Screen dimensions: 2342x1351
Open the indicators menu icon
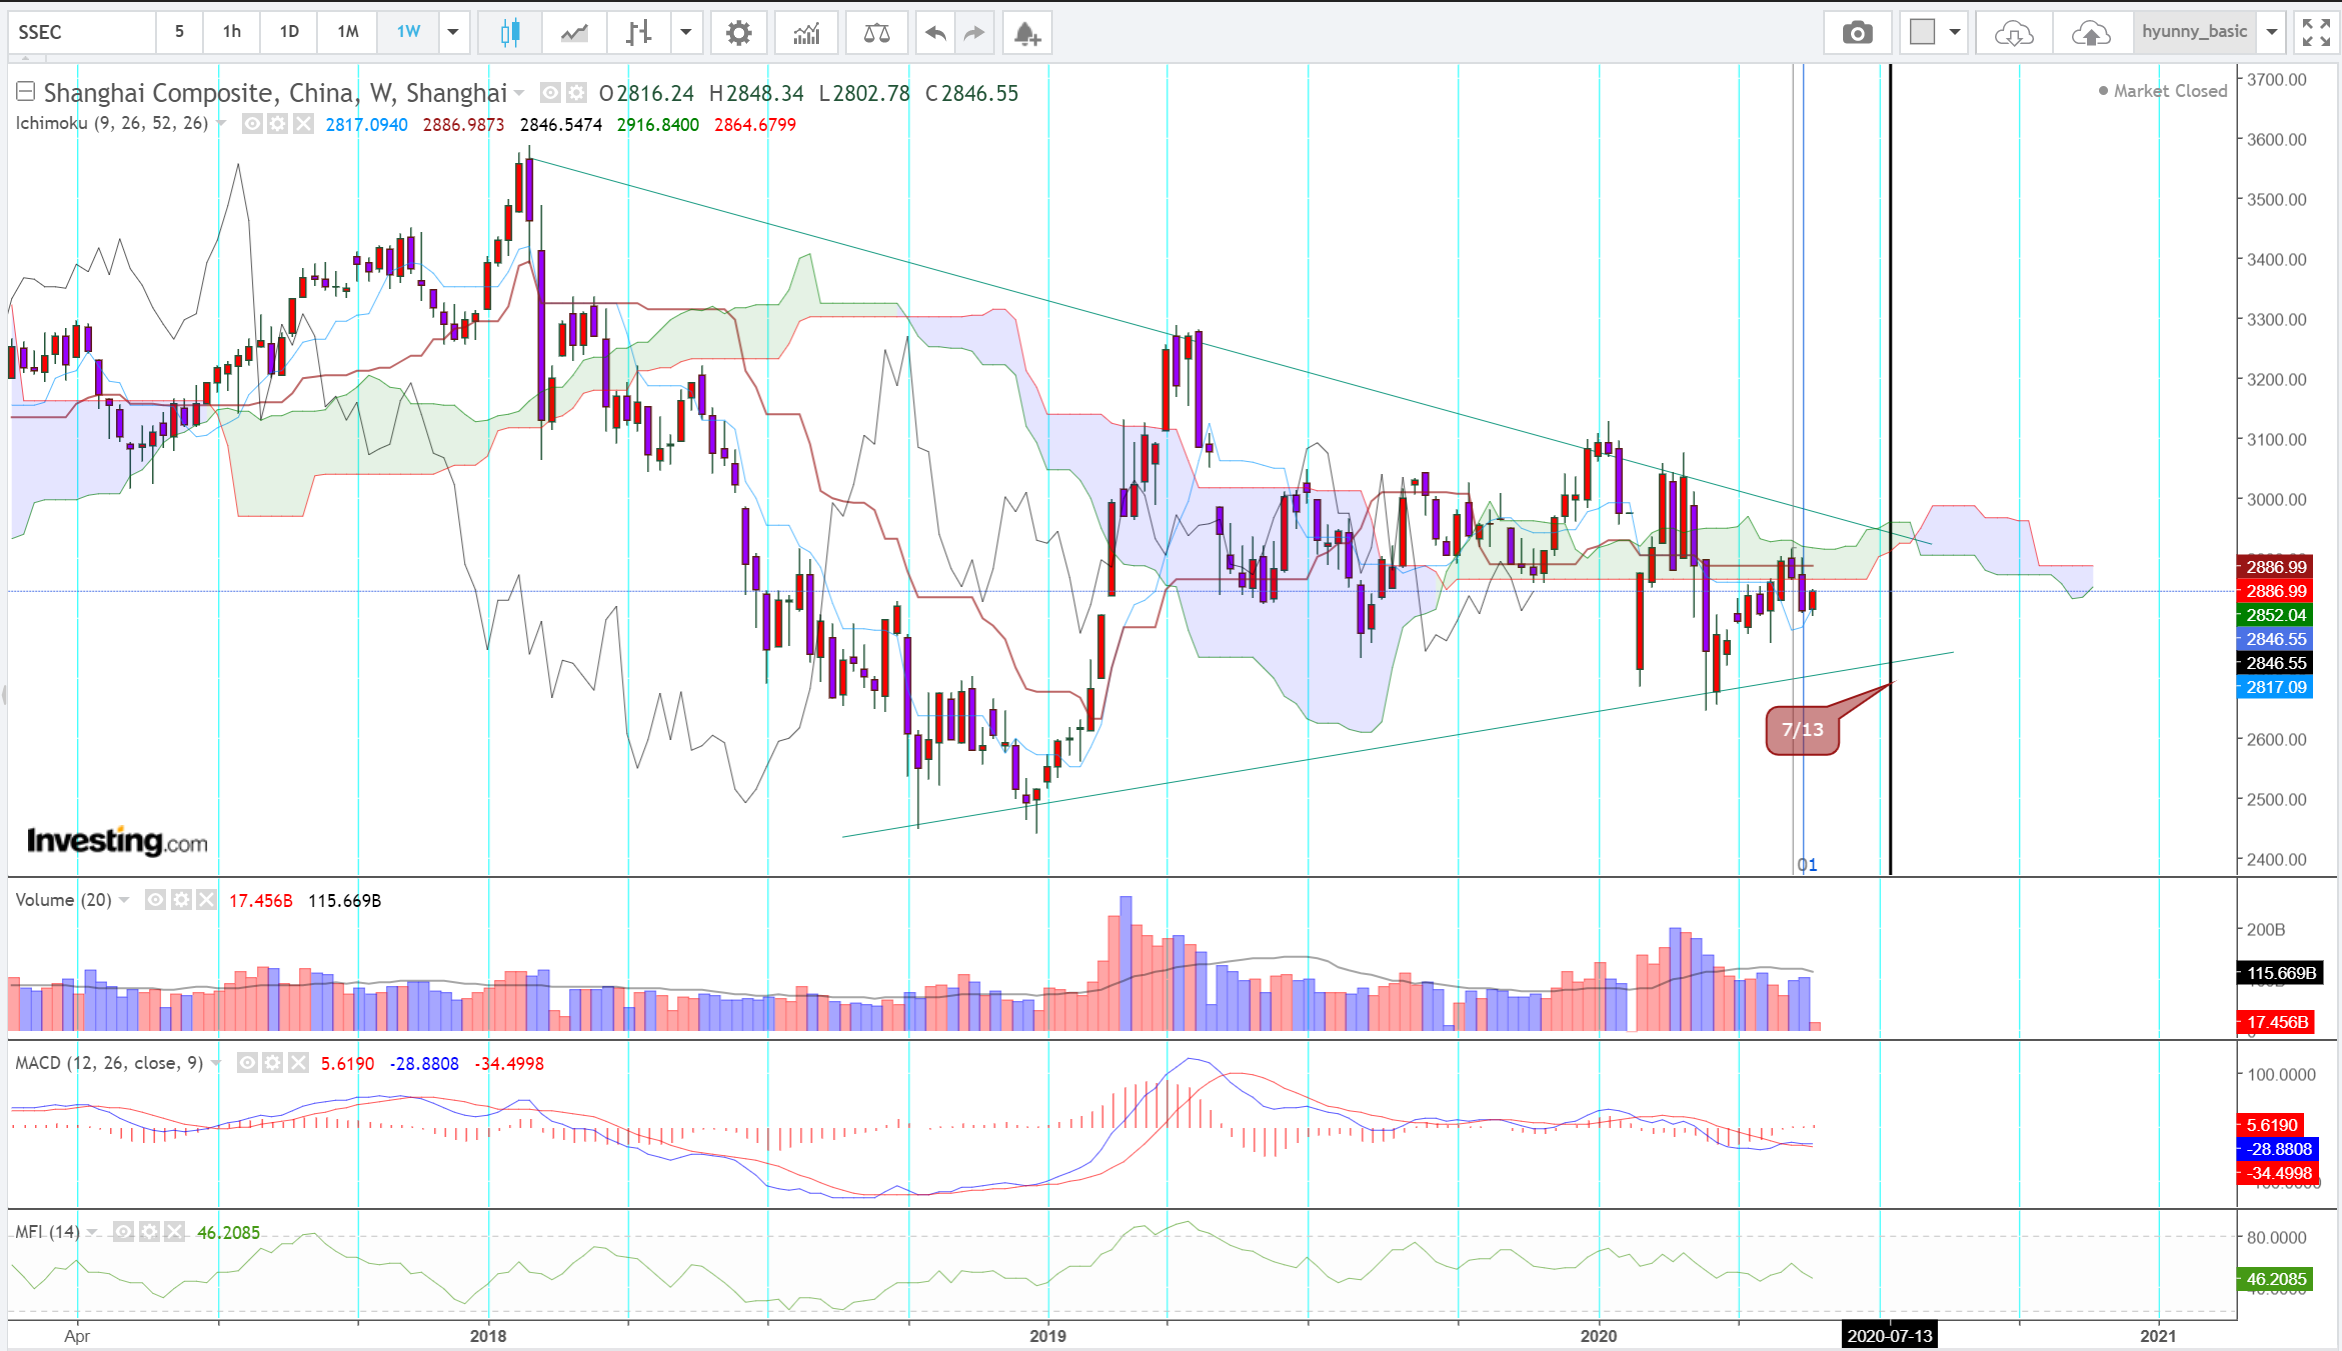[x=806, y=33]
